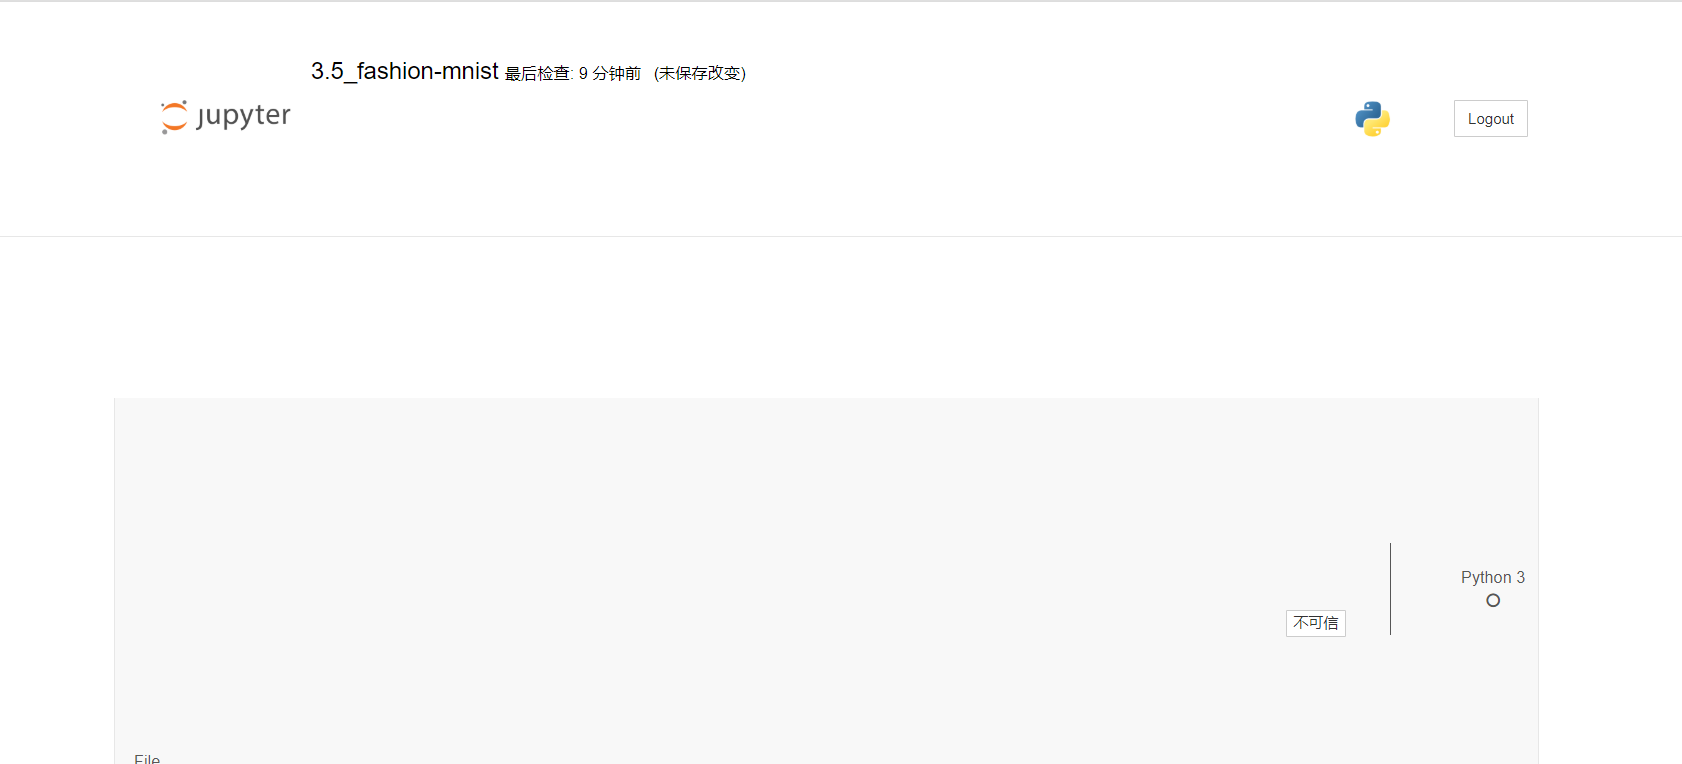The image size is (1682, 764).
Task: Click the Python 3 kernel name label
Action: pyautogui.click(x=1492, y=577)
